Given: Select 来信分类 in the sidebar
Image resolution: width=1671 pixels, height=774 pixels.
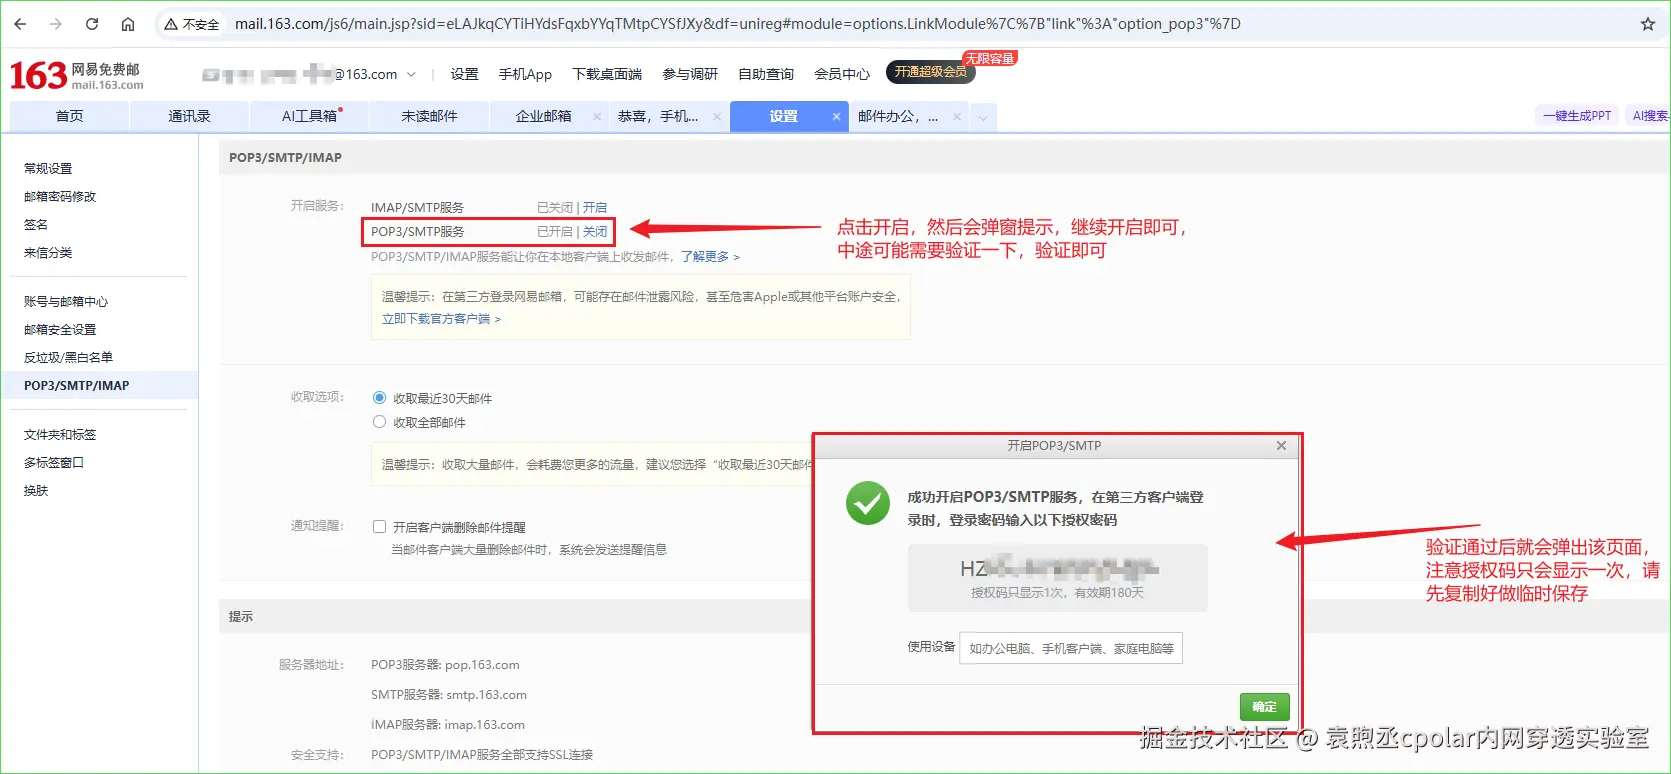Looking at the screenshot, I should [48, 252].
